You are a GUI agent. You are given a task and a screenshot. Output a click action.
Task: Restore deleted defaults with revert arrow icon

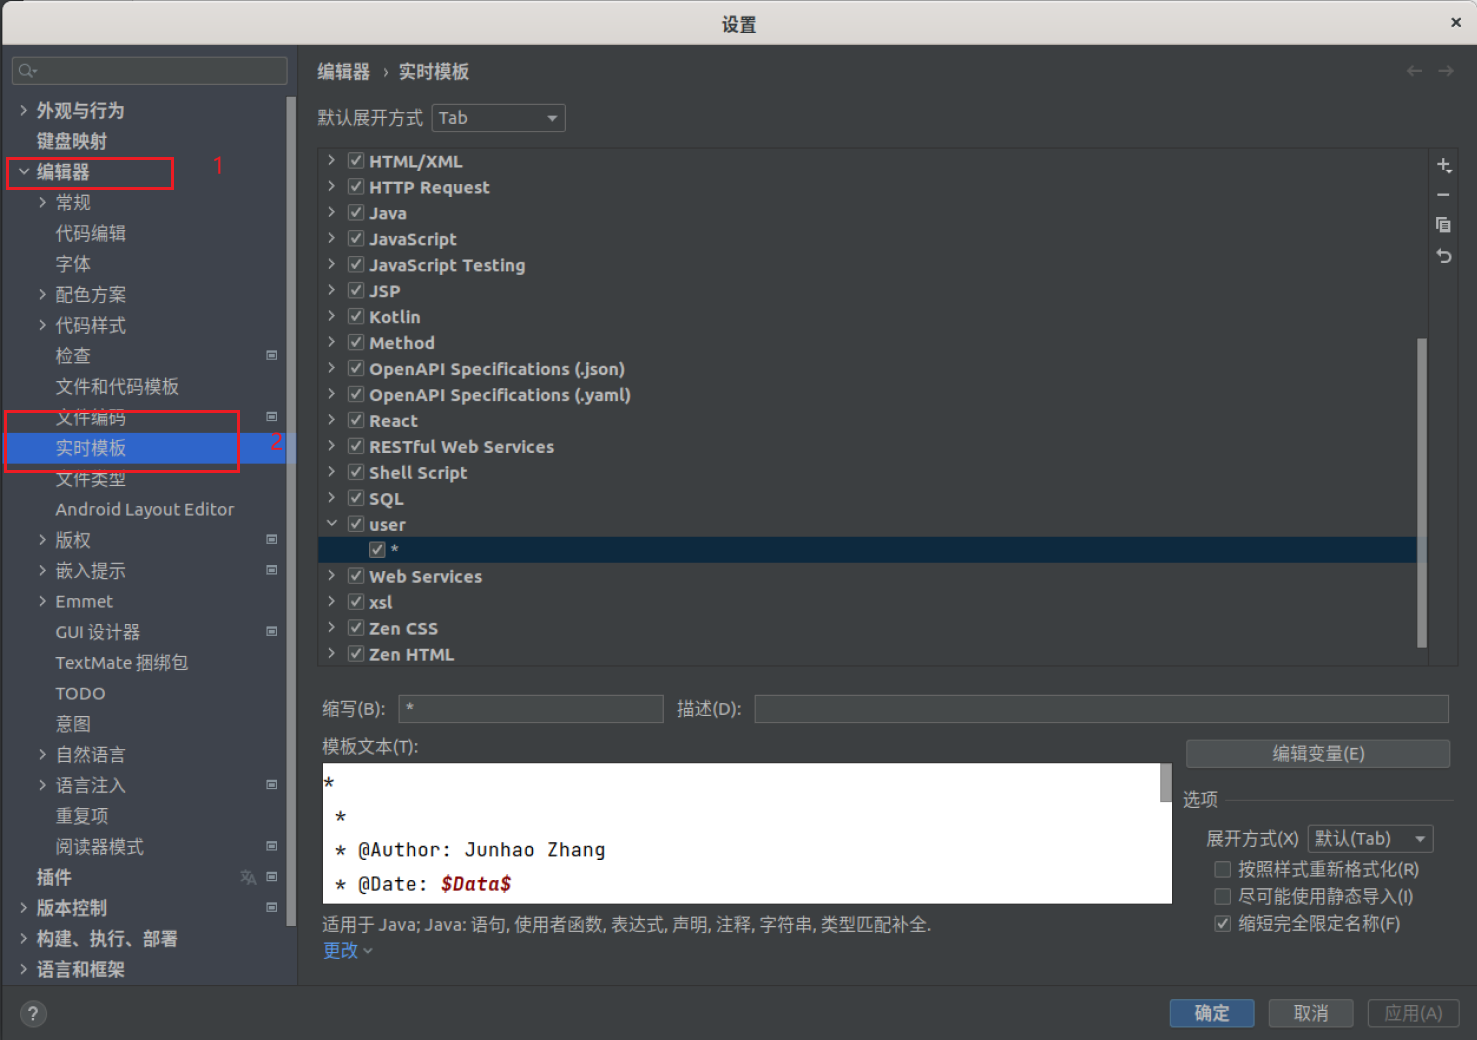1443,256
